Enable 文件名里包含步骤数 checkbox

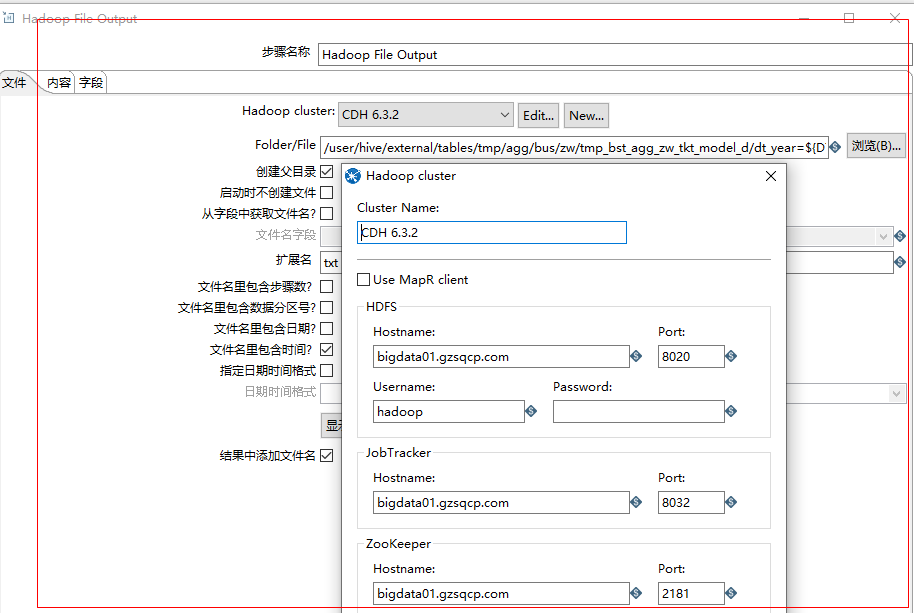[x=327, y=287]
